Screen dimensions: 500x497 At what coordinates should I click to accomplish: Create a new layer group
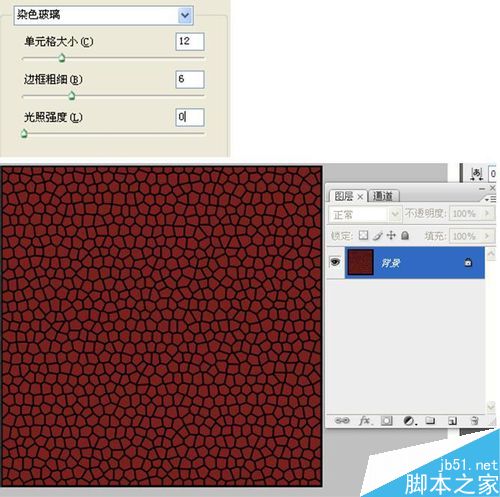coord(430,421)
